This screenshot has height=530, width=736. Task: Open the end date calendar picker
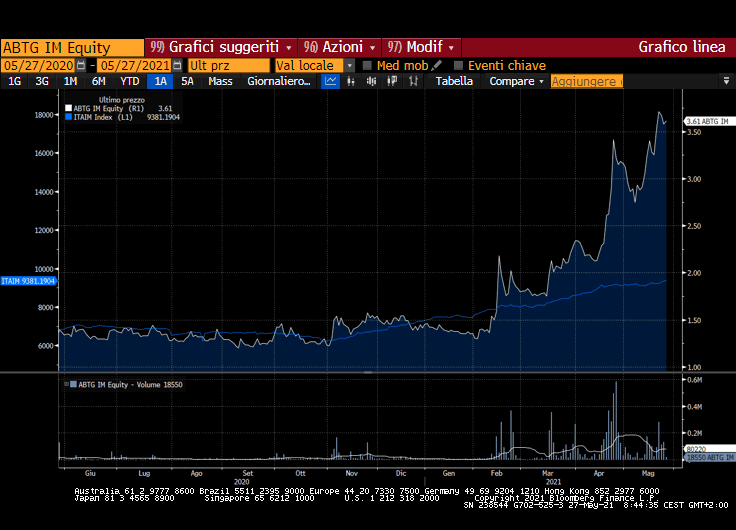tap(177, 65)
